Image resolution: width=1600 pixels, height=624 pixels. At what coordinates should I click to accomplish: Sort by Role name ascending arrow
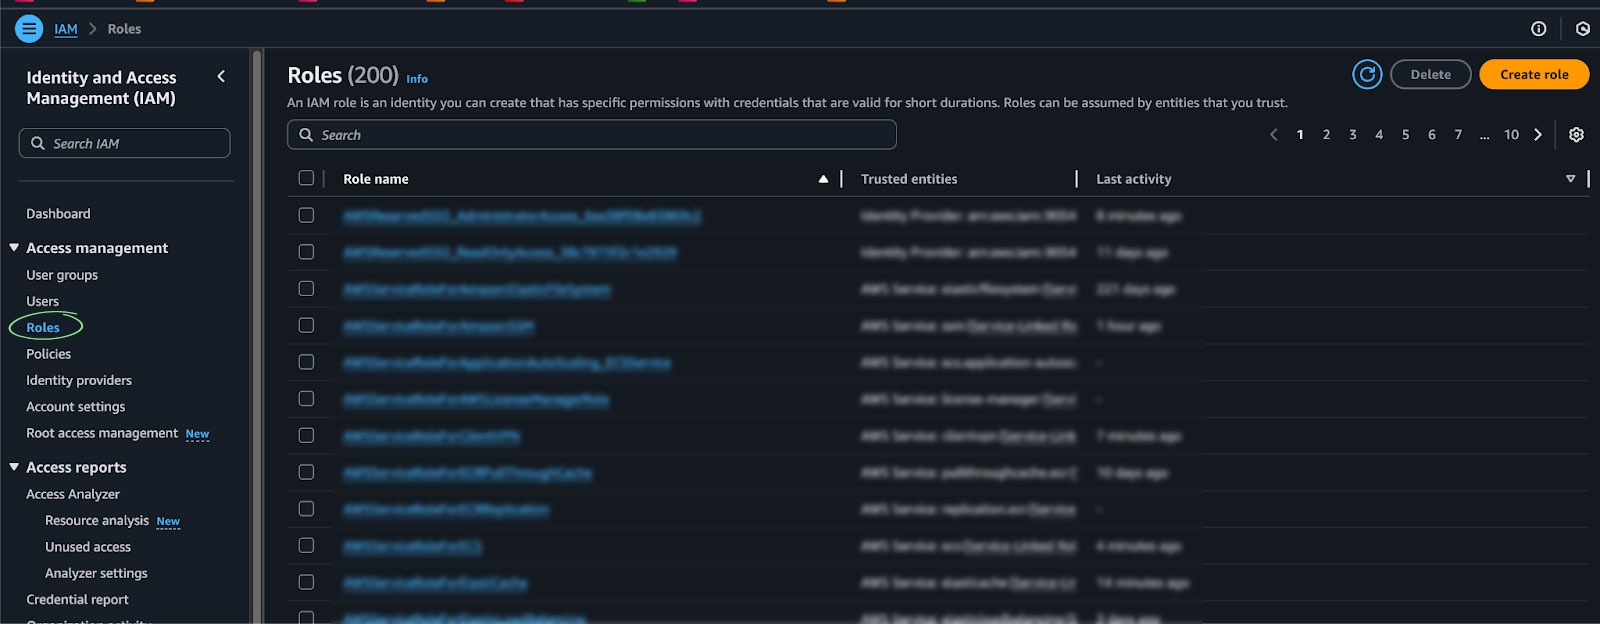click(823, 179)
